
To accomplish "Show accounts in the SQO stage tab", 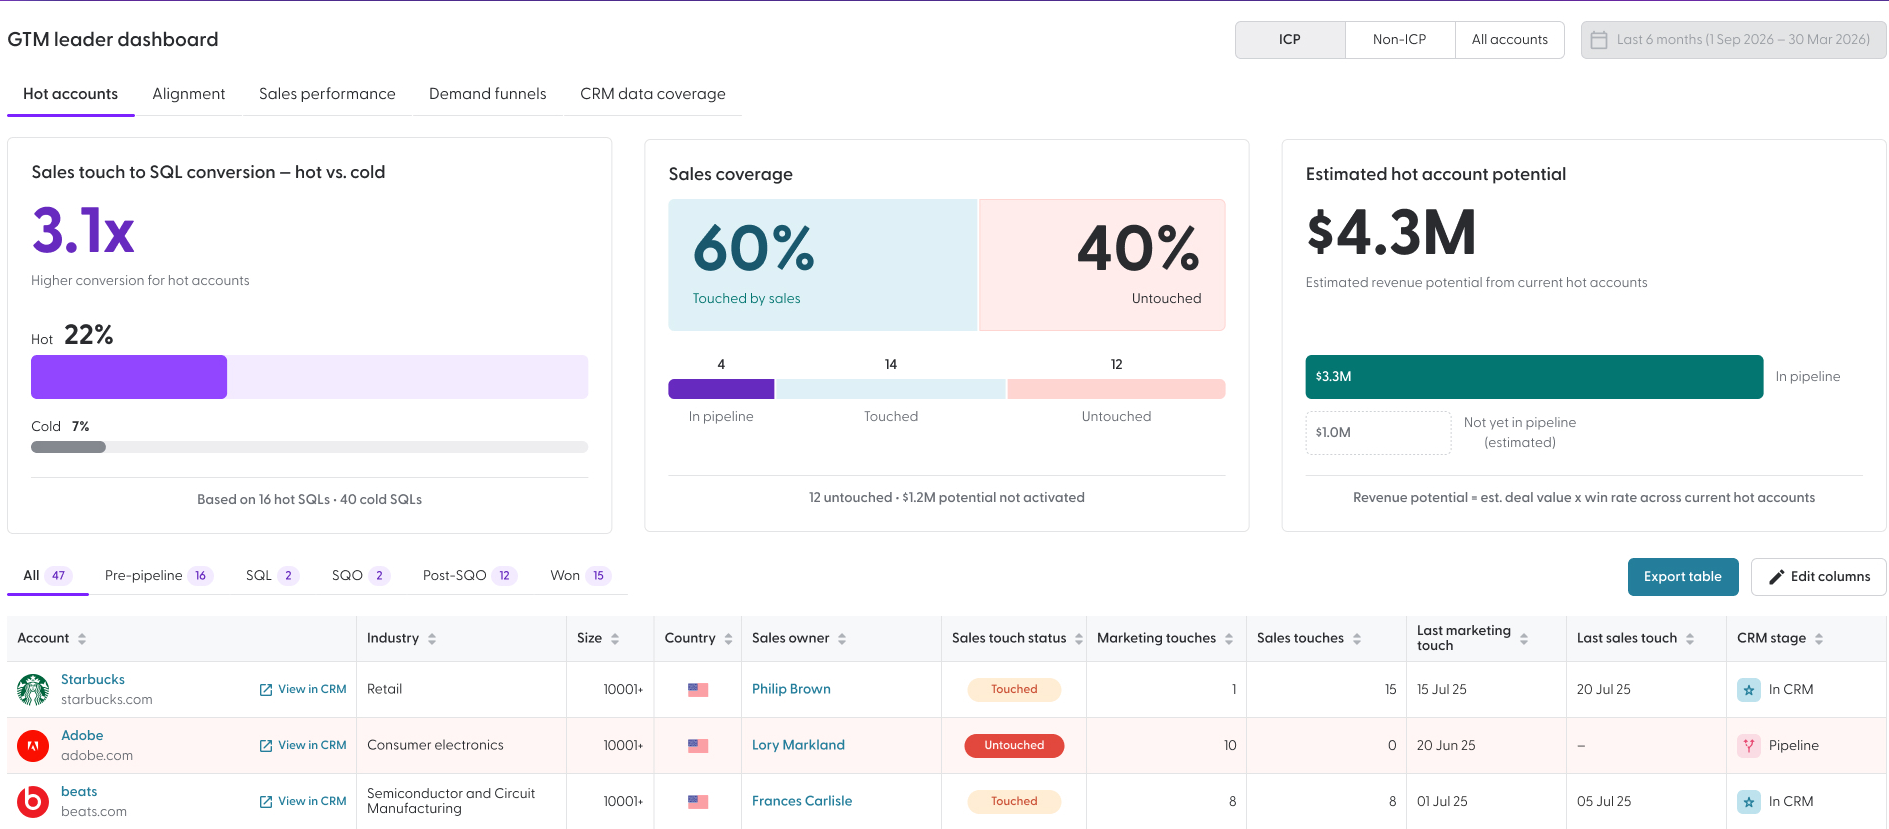I will tap(361, 576).
